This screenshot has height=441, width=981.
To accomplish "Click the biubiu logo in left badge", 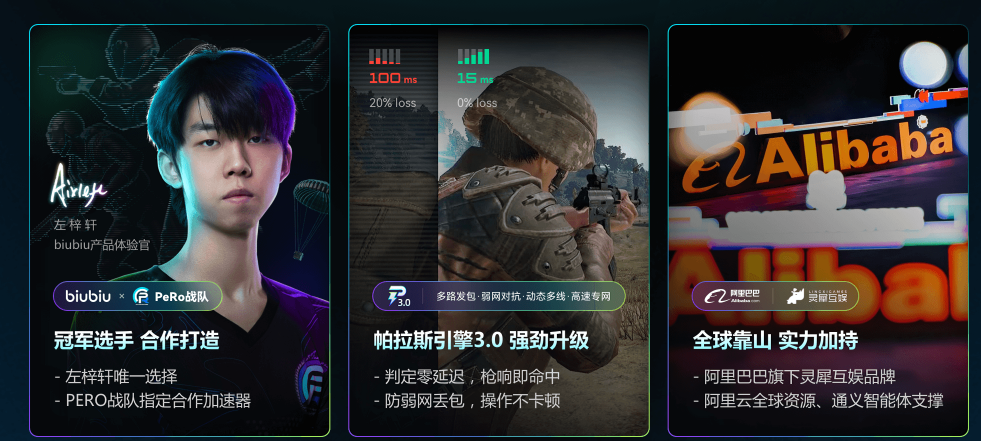I will 88,296.
